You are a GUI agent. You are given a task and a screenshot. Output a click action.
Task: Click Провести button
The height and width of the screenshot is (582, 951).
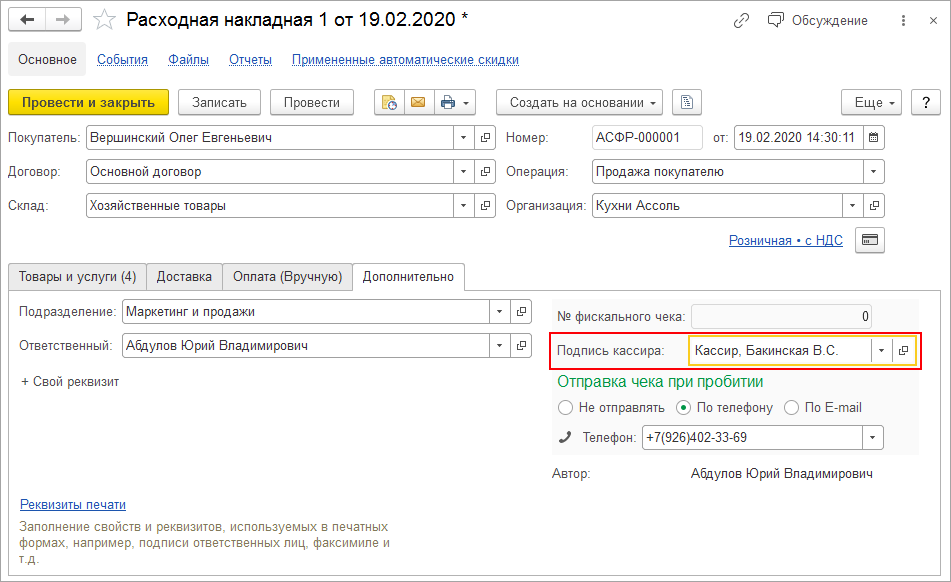pyautogui.click(x=312, y=102)
